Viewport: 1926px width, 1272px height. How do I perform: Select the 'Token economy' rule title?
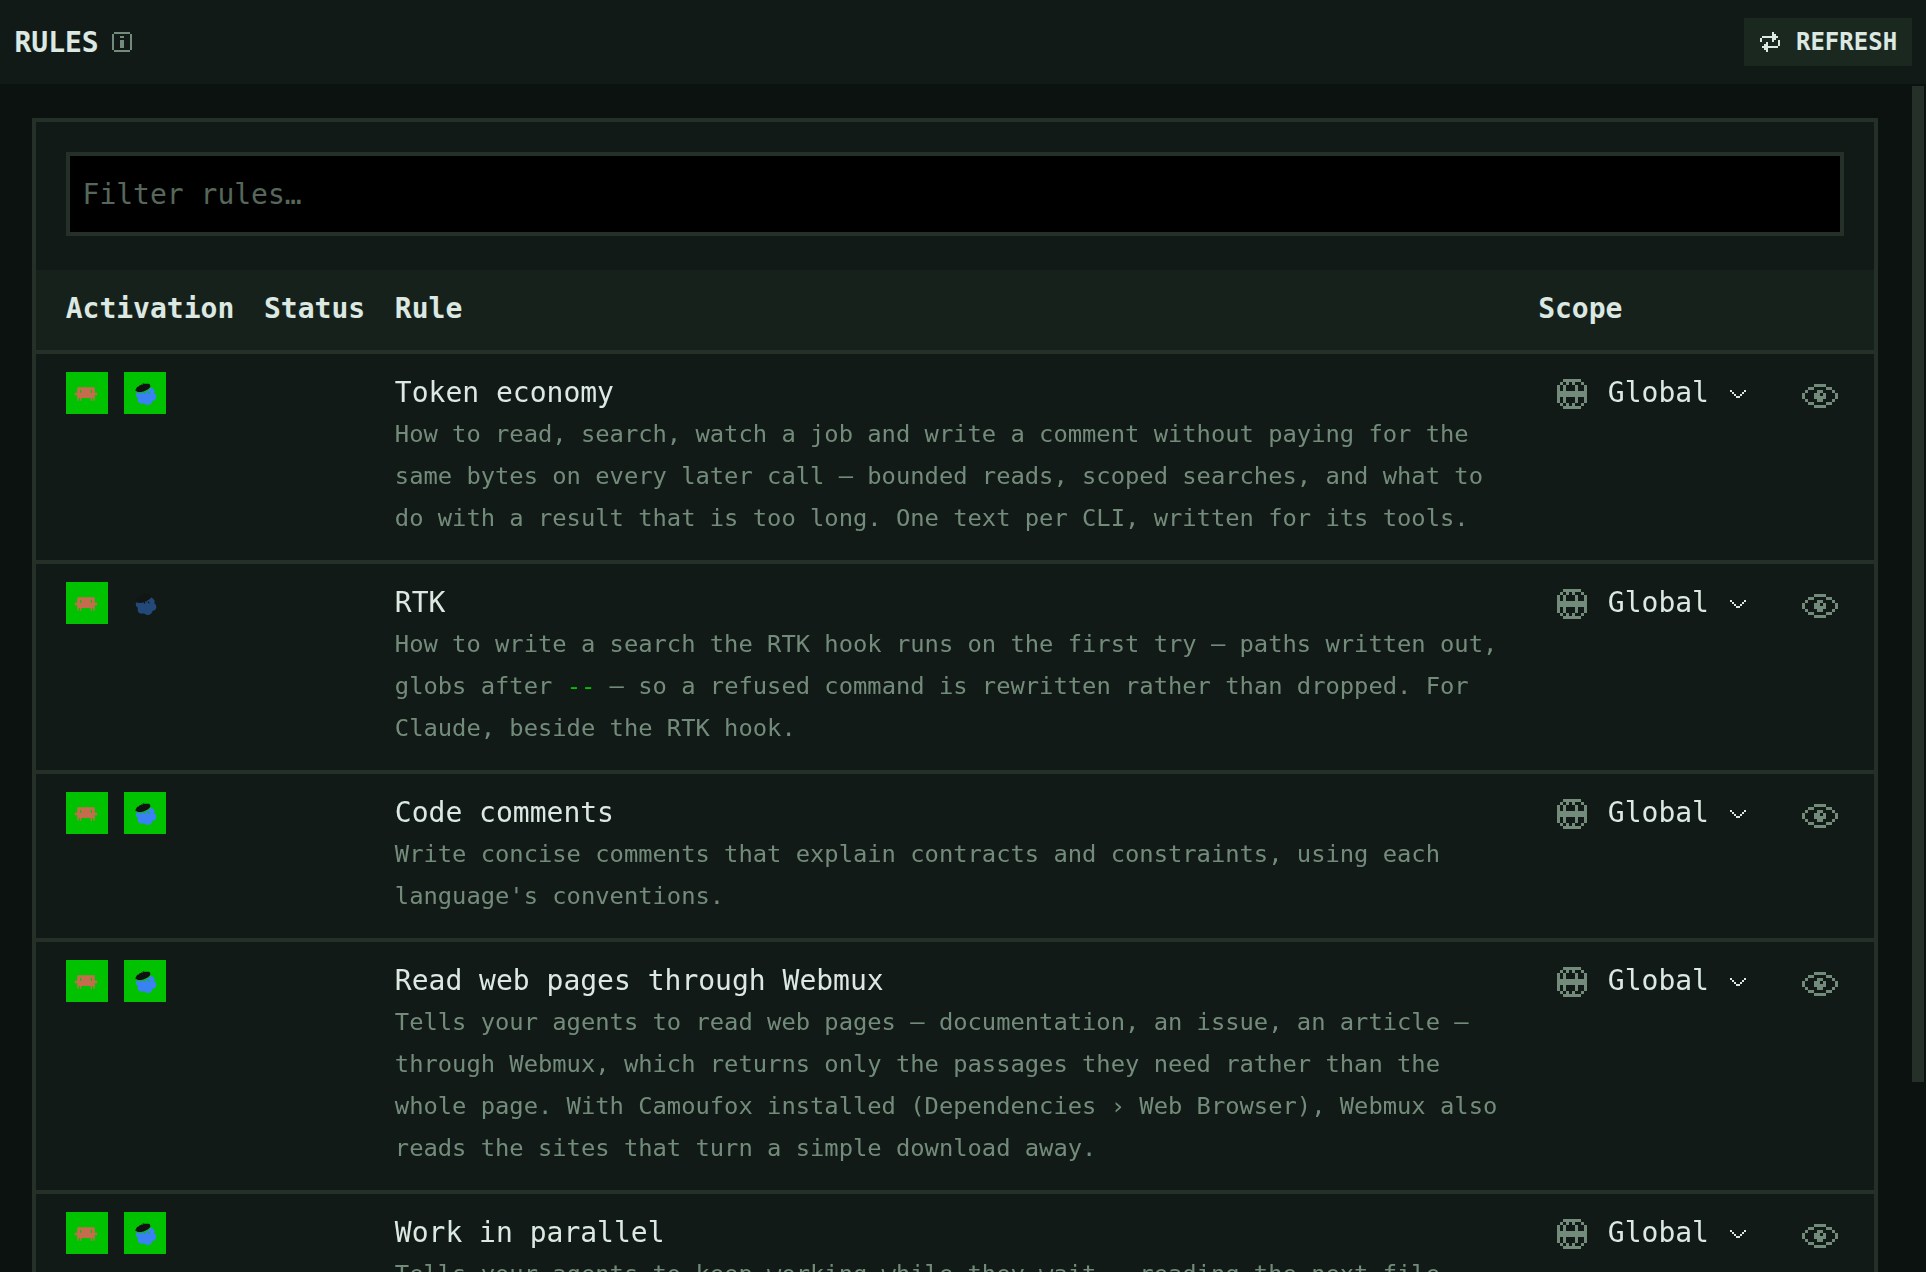click(x=504, y=392)
